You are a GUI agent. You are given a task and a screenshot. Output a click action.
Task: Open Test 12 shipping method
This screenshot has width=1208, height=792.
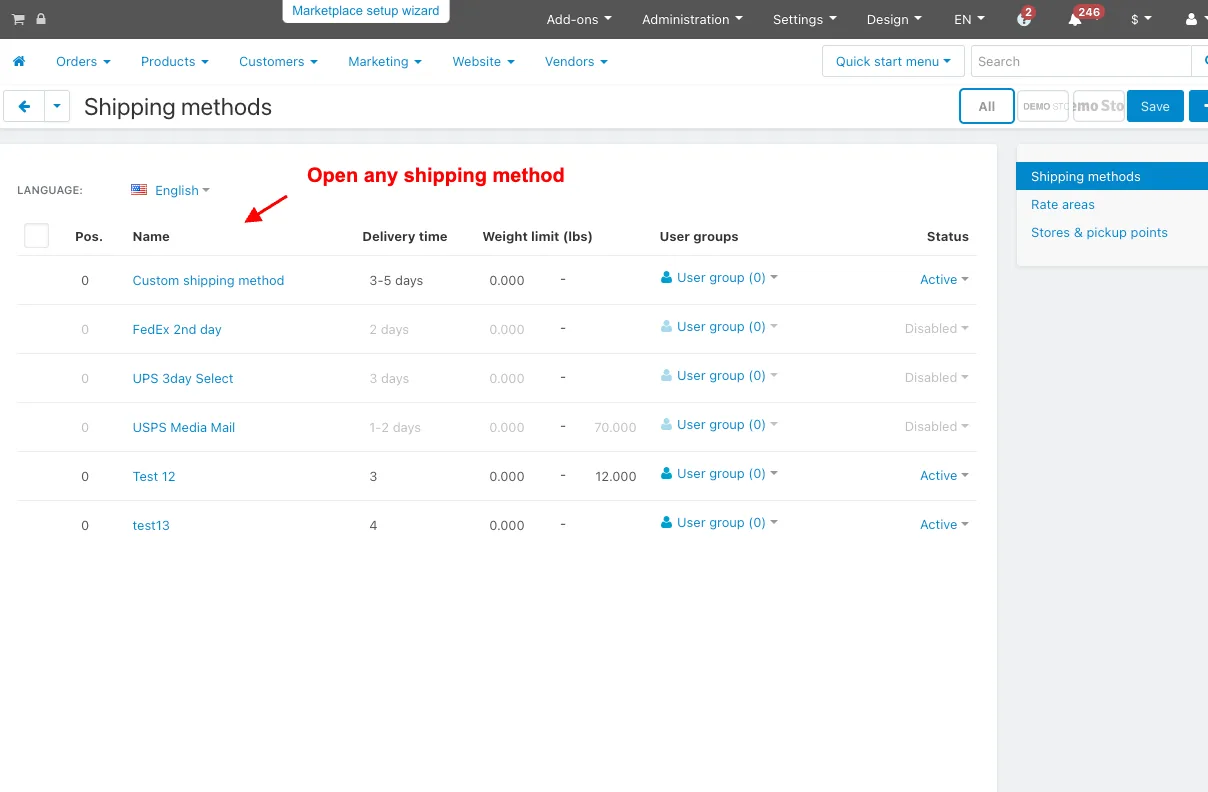[154, 476]
